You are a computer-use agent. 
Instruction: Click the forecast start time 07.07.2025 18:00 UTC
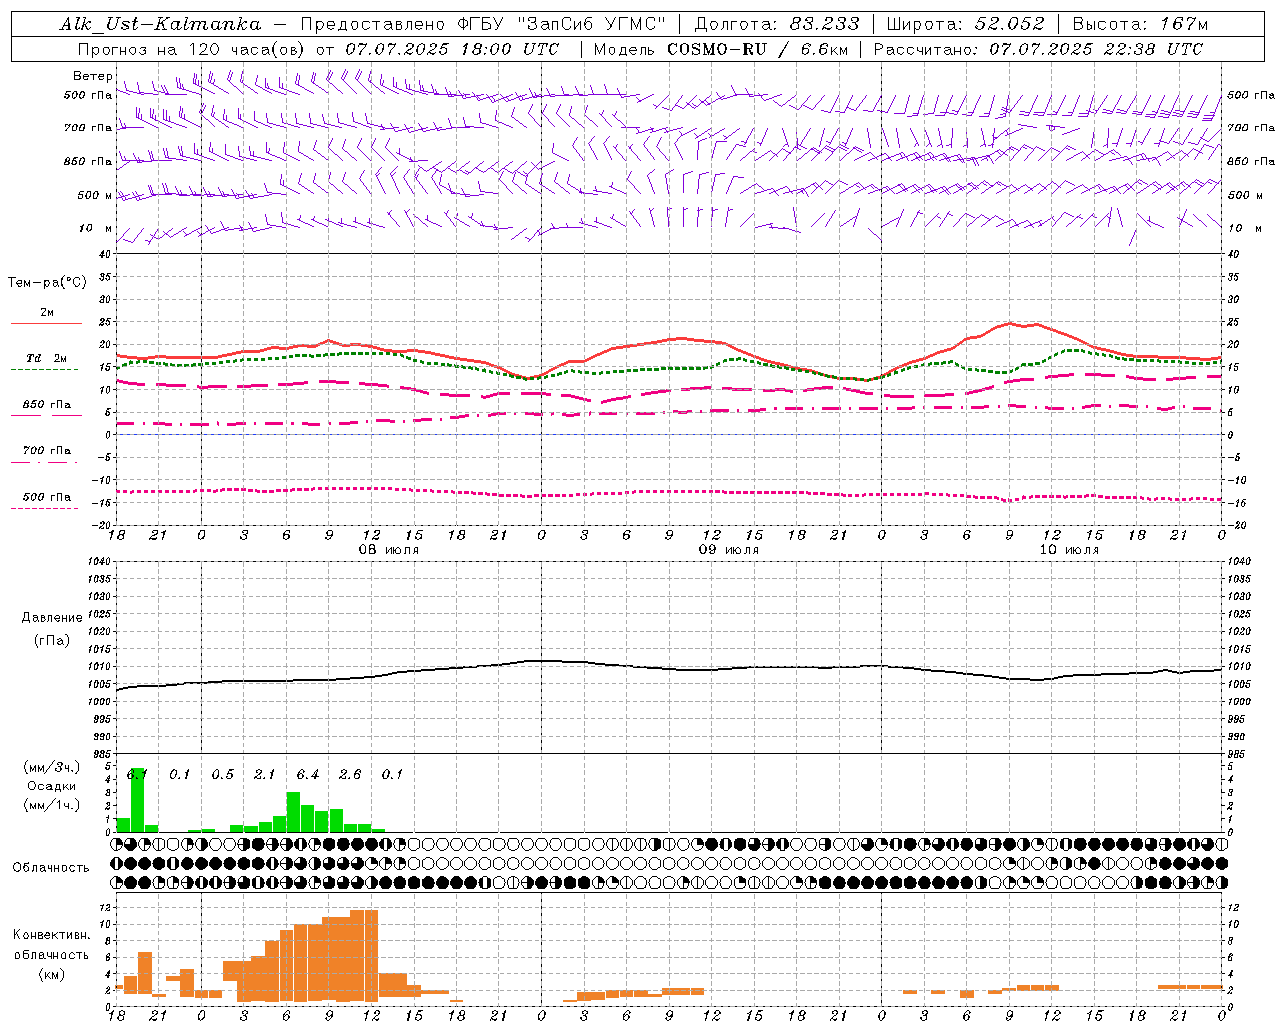pos(452,49)
